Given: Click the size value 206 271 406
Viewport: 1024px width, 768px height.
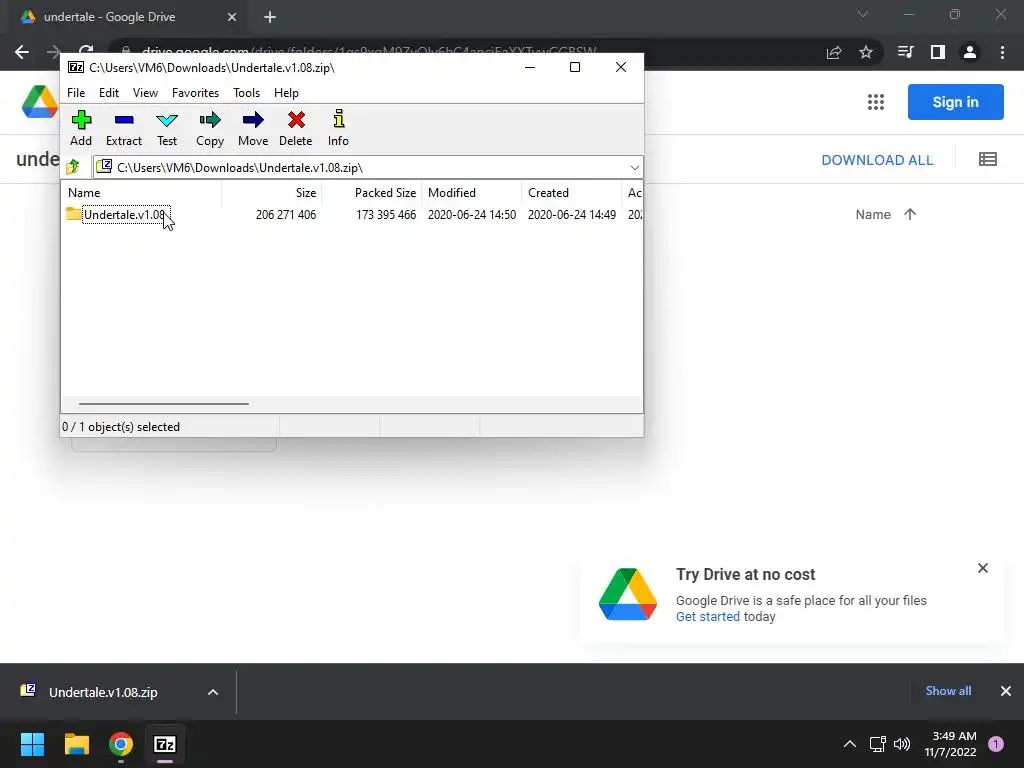Looking at the screenshot, I should (285, 215).
